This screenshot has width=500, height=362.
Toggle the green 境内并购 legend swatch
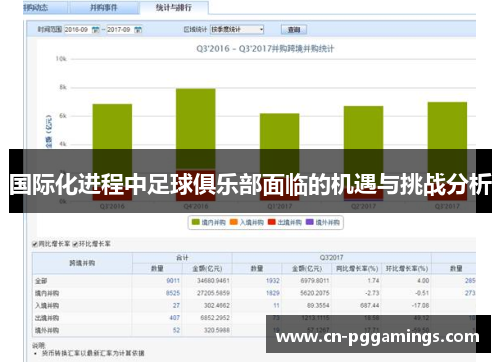[196, 222]
